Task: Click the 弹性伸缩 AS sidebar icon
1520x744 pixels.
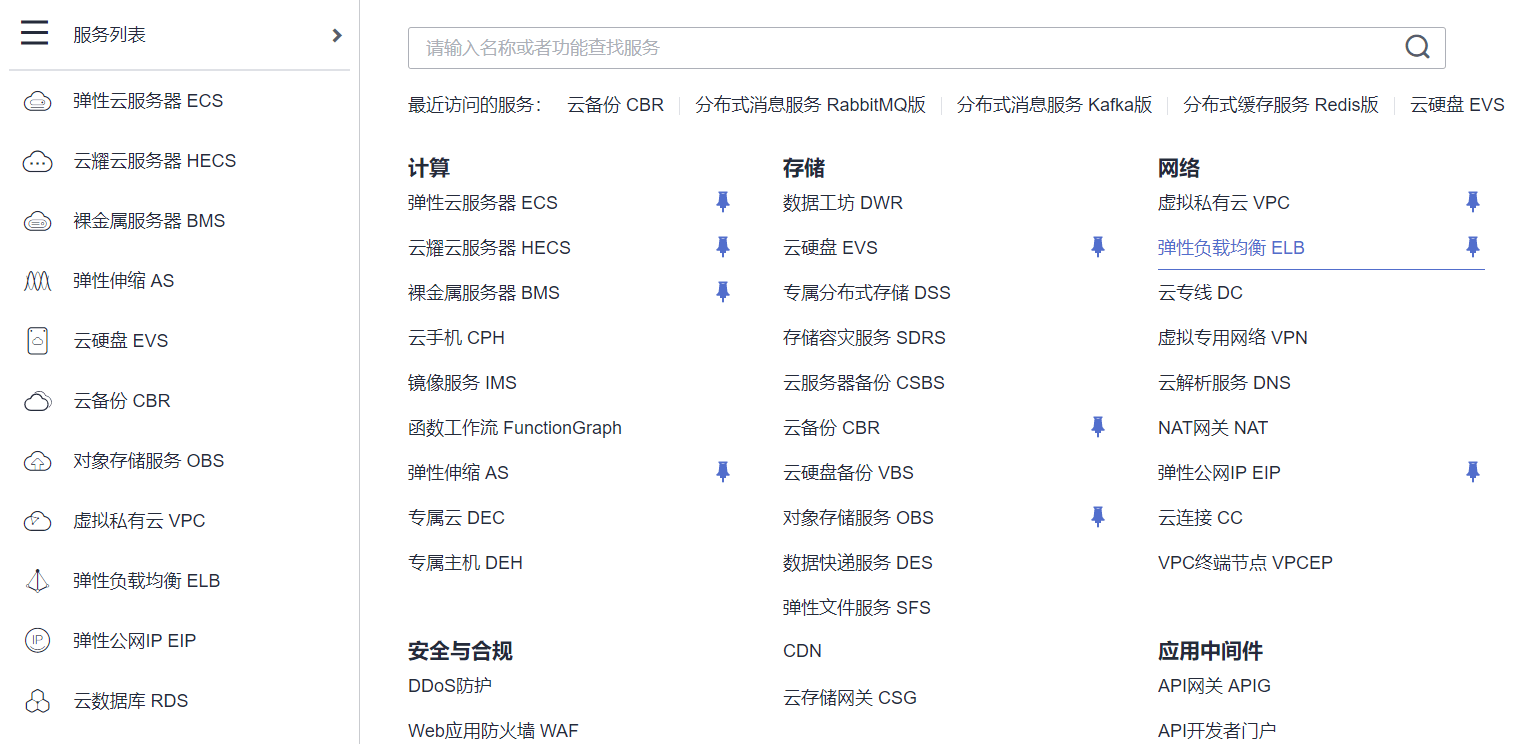Action: pyautogui.click(x=37, y=281)
